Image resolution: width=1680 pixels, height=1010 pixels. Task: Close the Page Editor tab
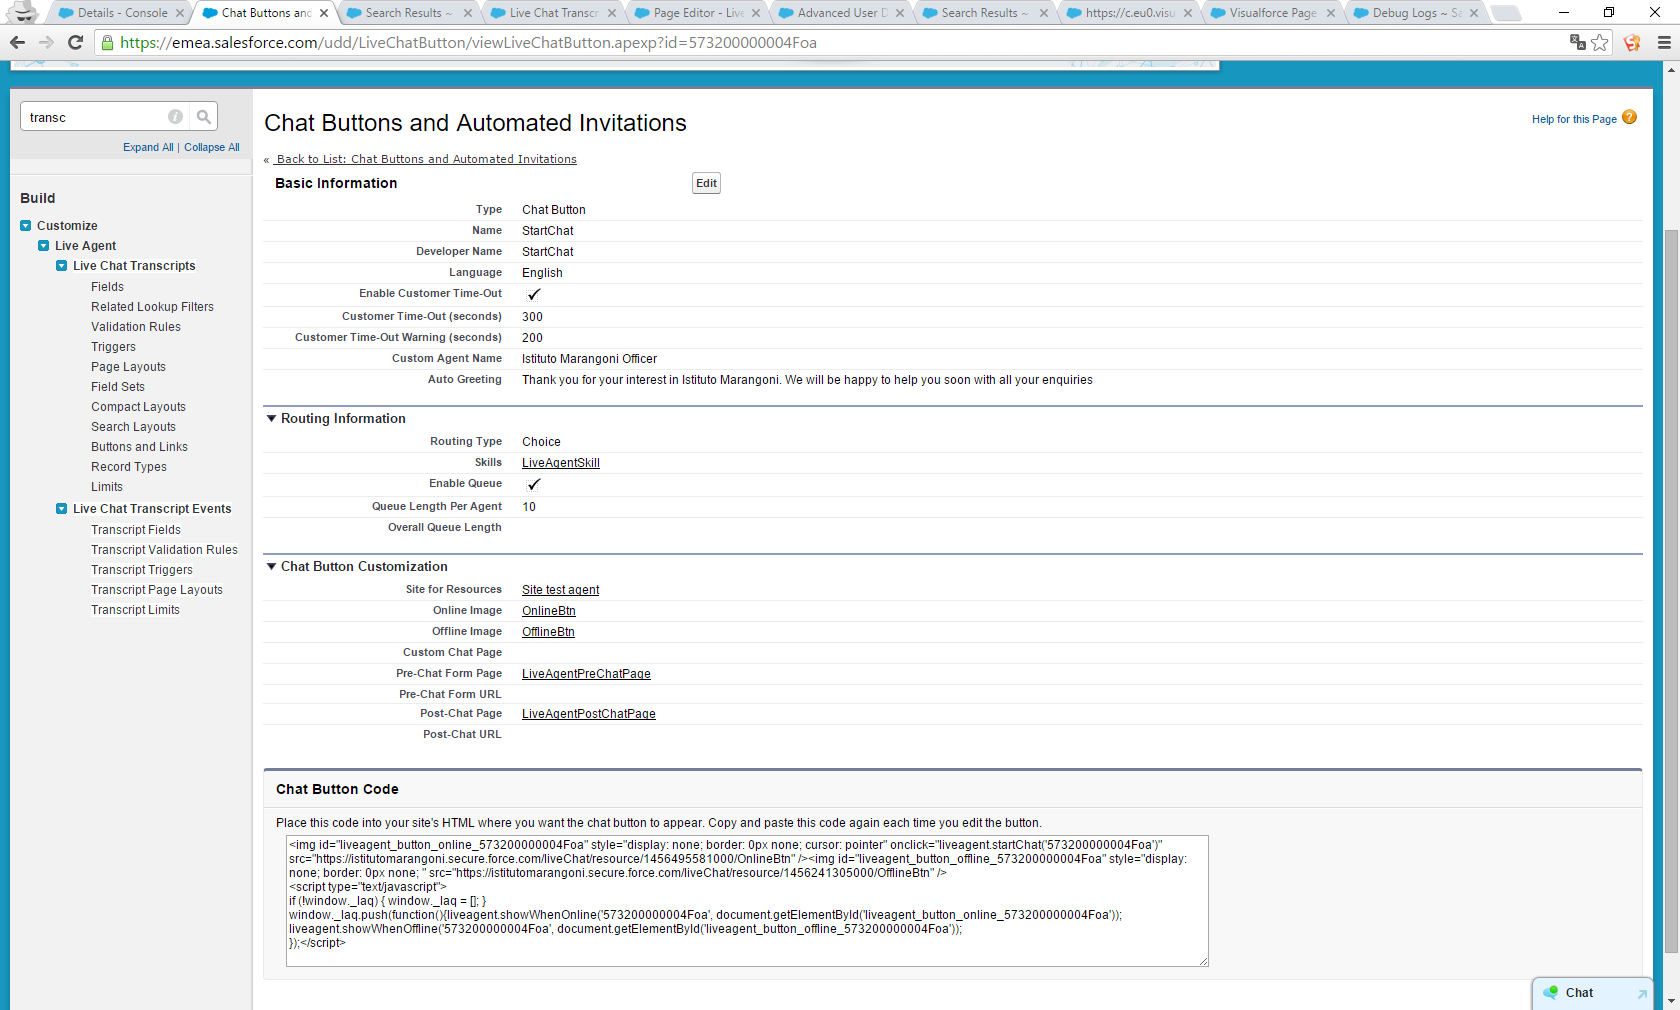pos(756,13)
